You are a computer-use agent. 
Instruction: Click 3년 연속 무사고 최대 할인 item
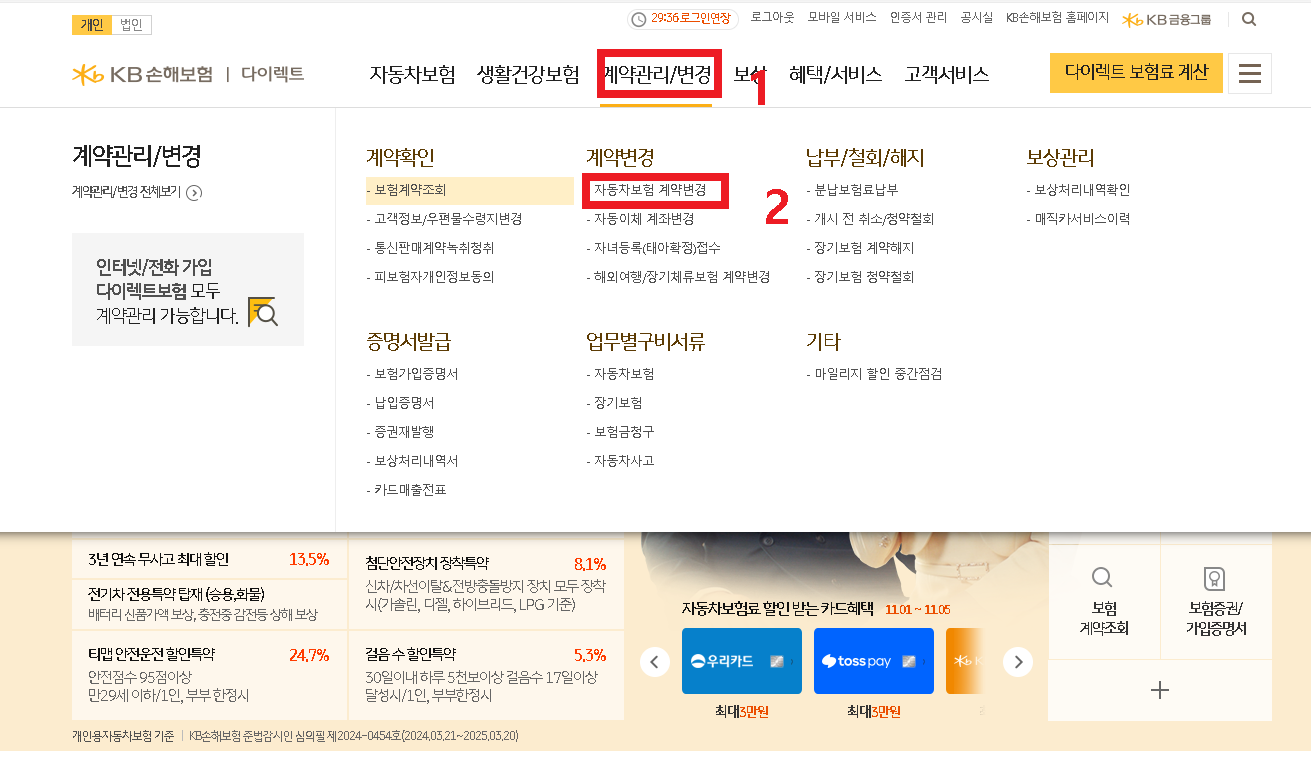[209, 559]
